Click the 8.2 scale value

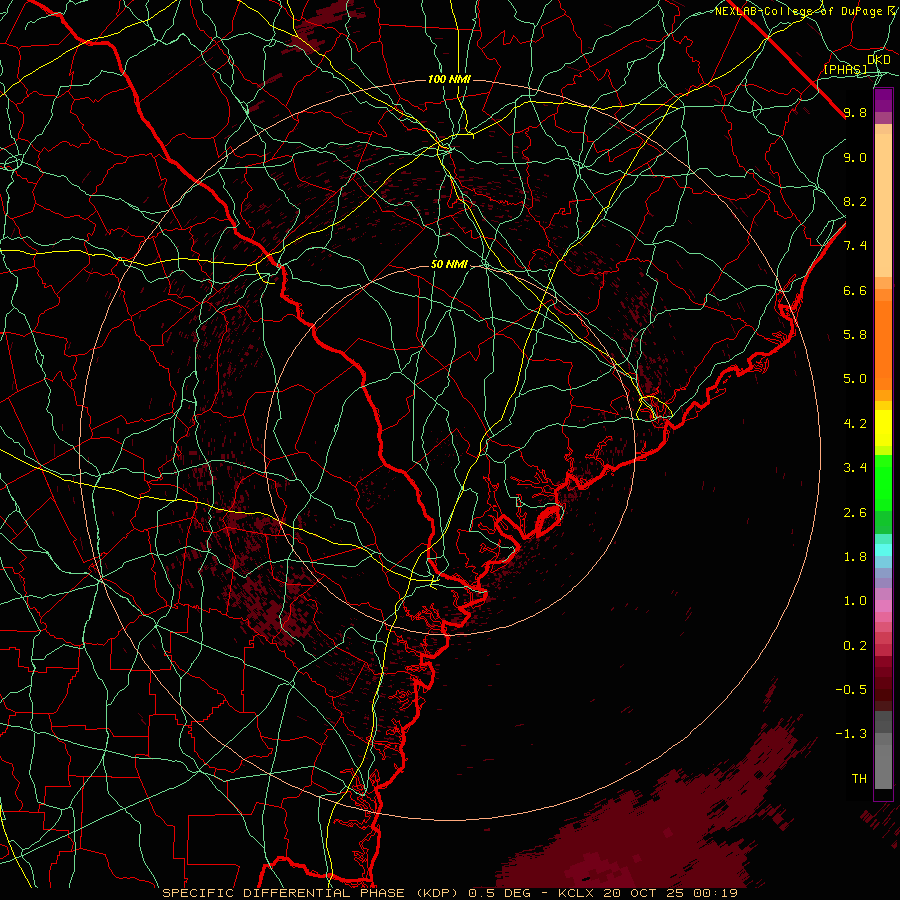(x=855, y=201)
